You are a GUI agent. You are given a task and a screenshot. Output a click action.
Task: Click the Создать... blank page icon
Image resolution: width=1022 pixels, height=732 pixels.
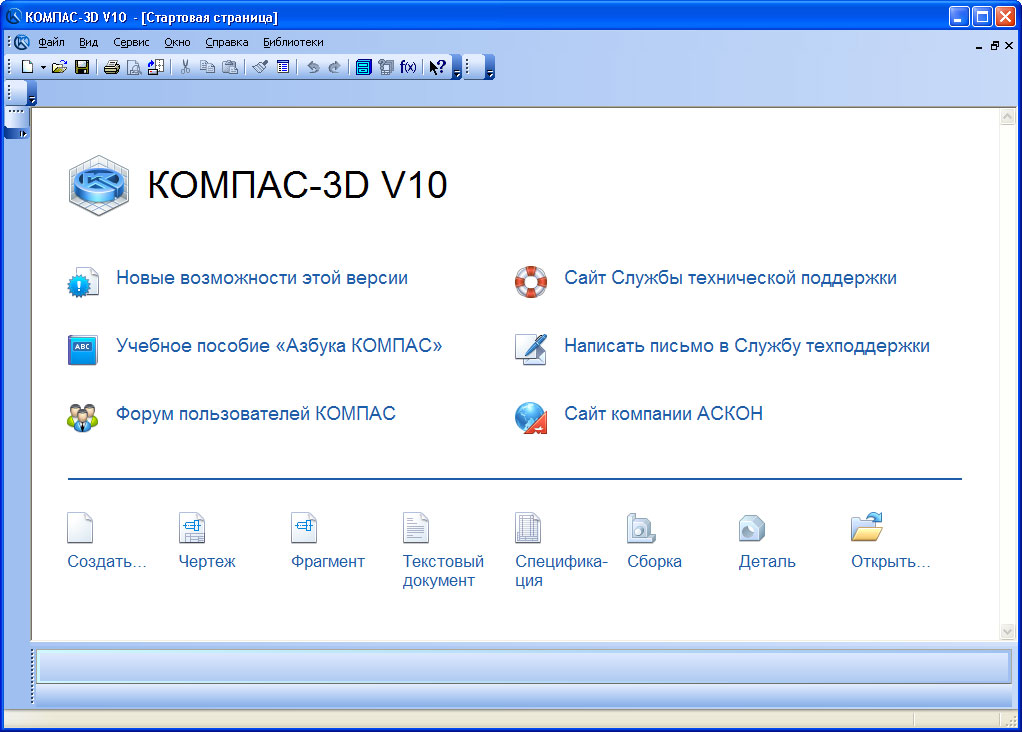(80, 528)
